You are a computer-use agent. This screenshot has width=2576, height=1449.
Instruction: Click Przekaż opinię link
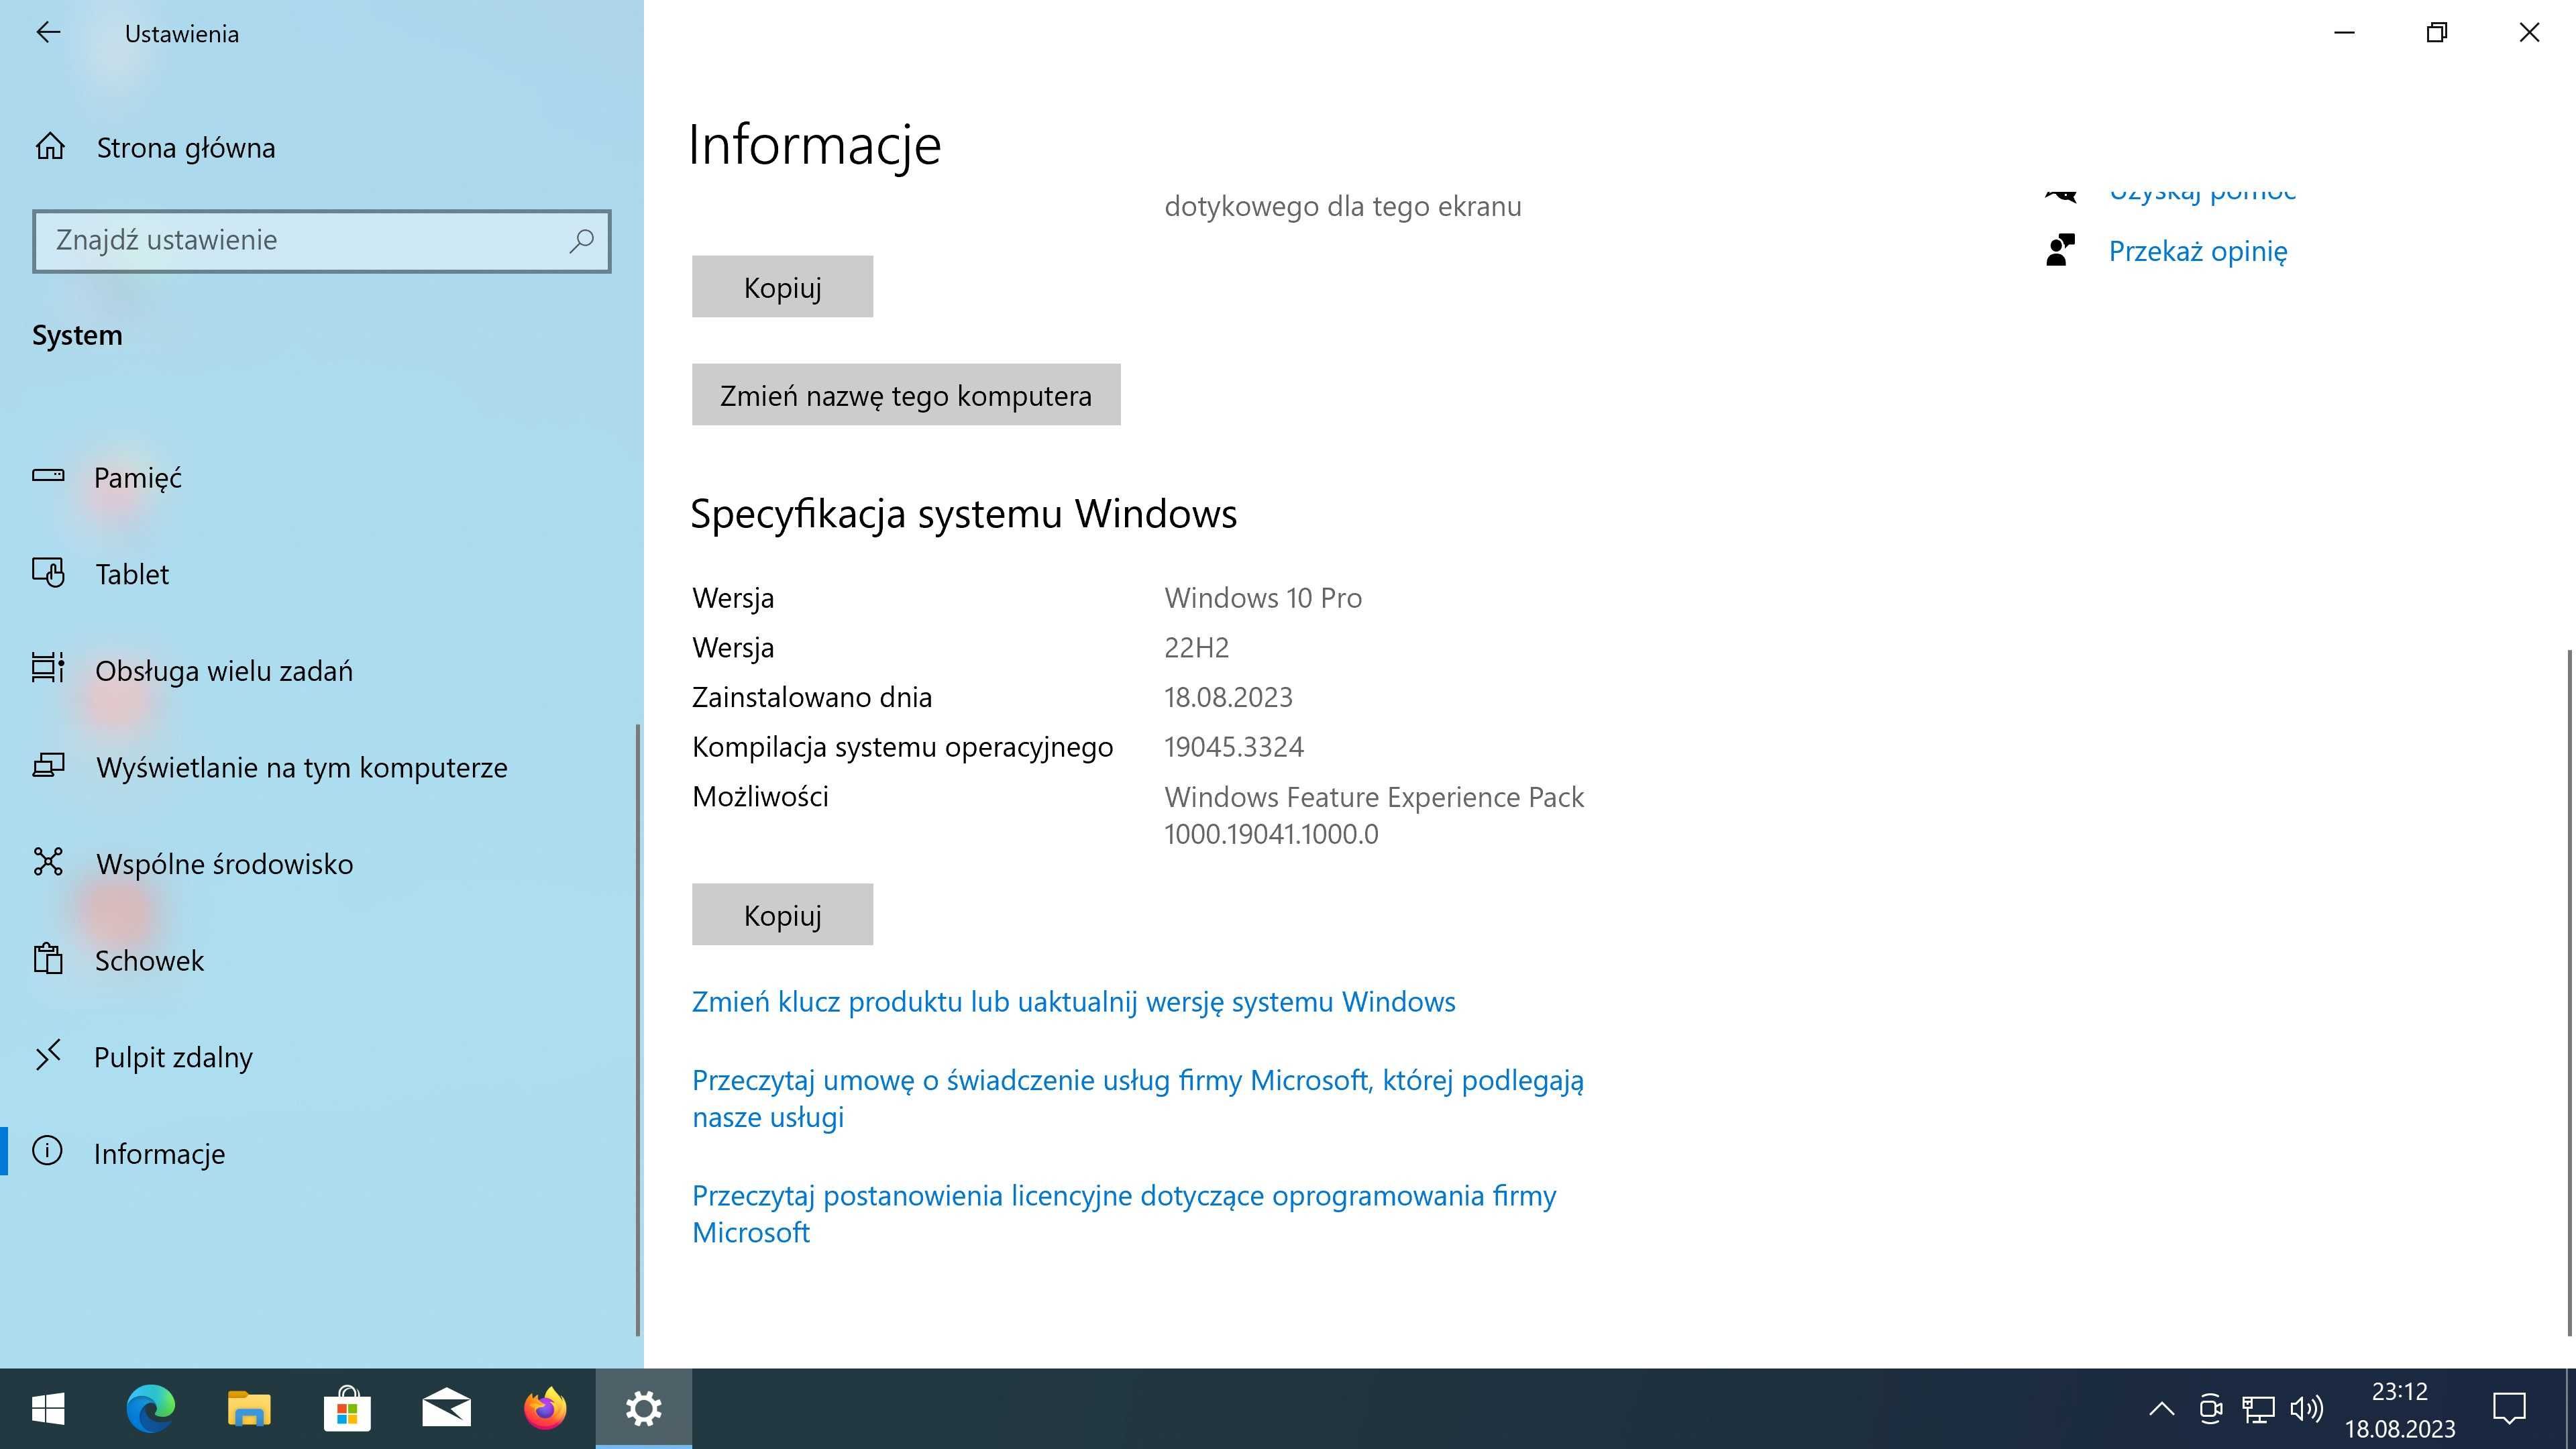[x=2197, y=251]
